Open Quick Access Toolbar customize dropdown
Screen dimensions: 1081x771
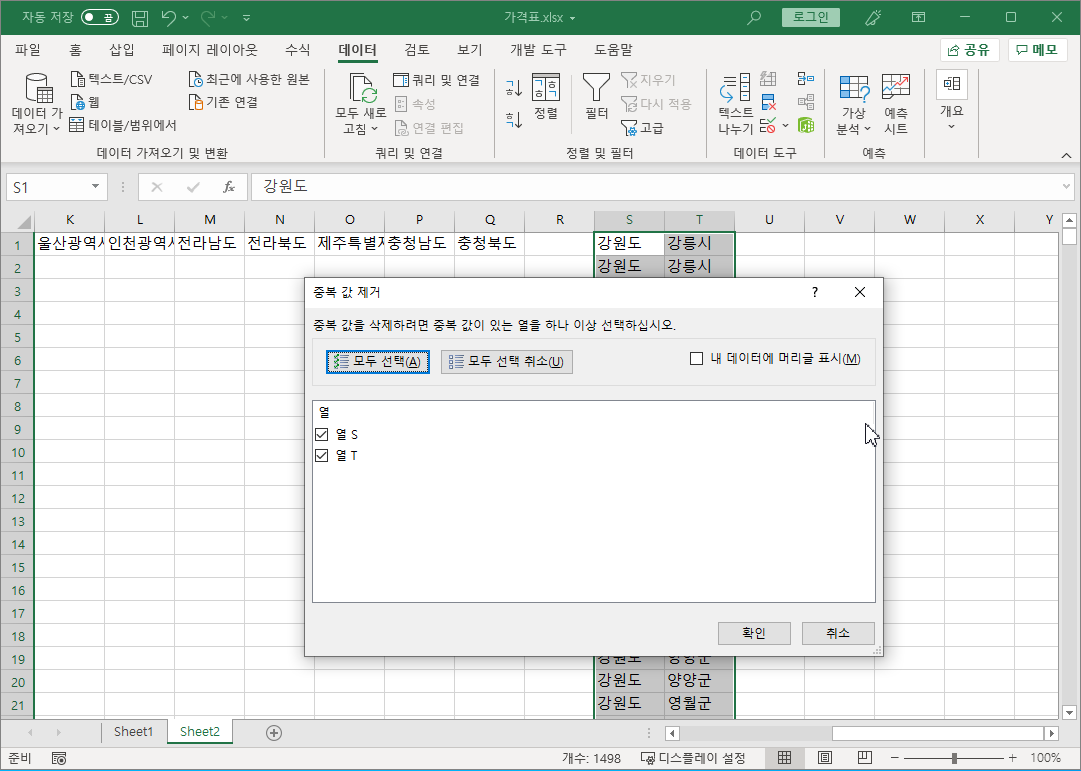[247, 18]
